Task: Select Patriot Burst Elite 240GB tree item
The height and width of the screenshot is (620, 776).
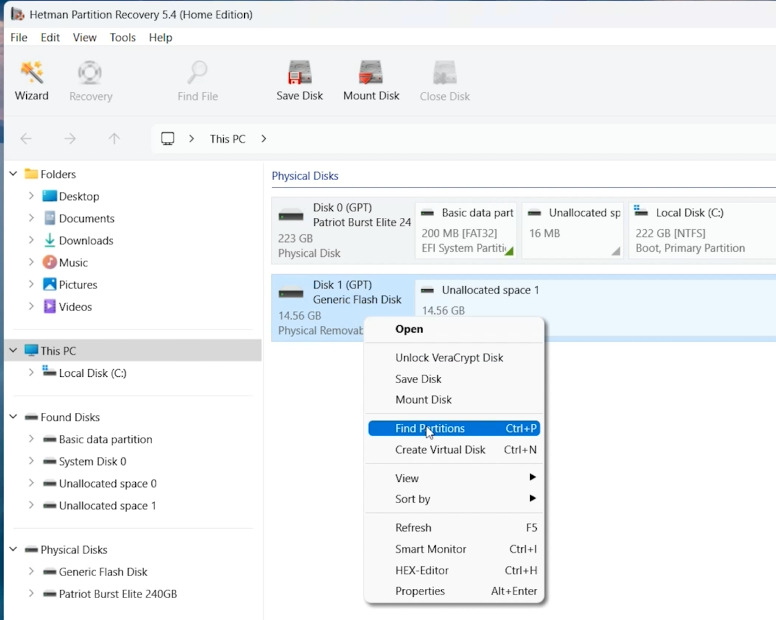Action: coord(118,594)
